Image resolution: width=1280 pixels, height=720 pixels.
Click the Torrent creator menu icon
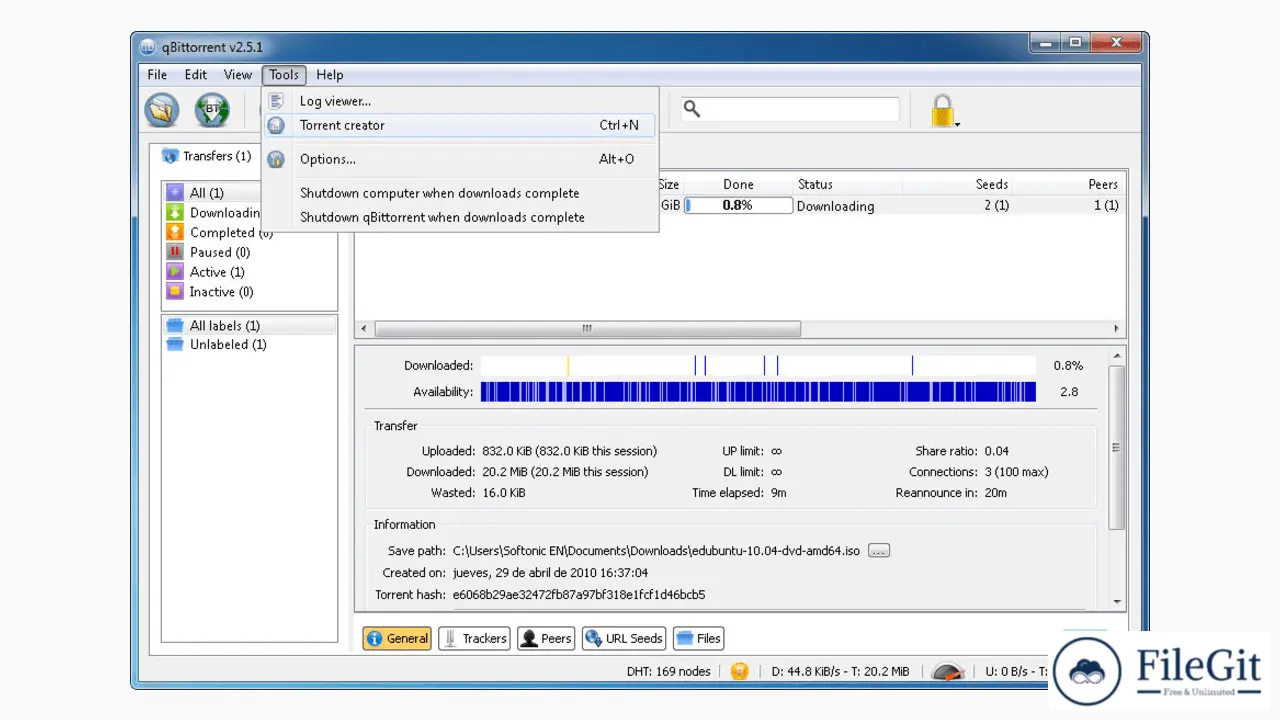pyautogui.click(x=277, y=125)
